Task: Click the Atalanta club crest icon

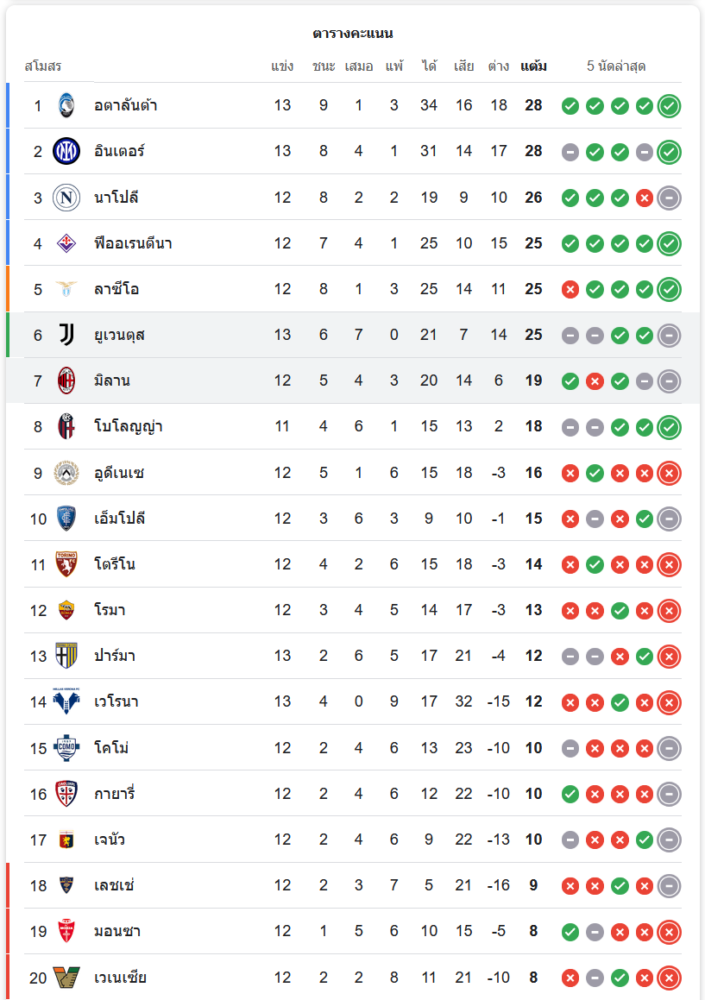Action: [x=66, y=105]
